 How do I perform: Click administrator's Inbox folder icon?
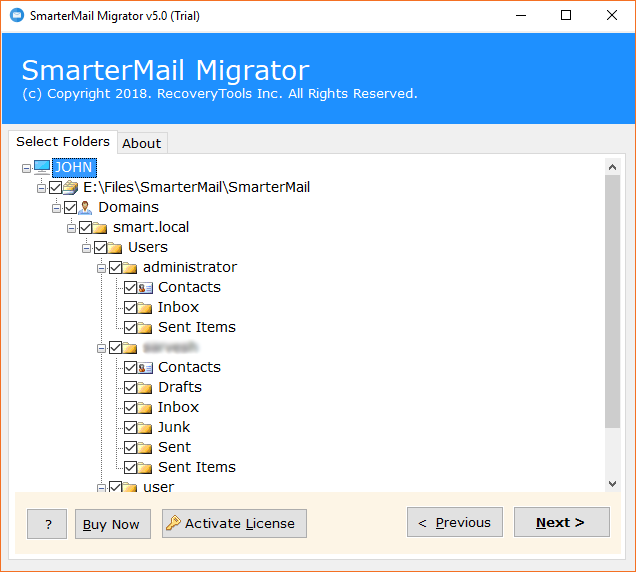pos(145,308)
